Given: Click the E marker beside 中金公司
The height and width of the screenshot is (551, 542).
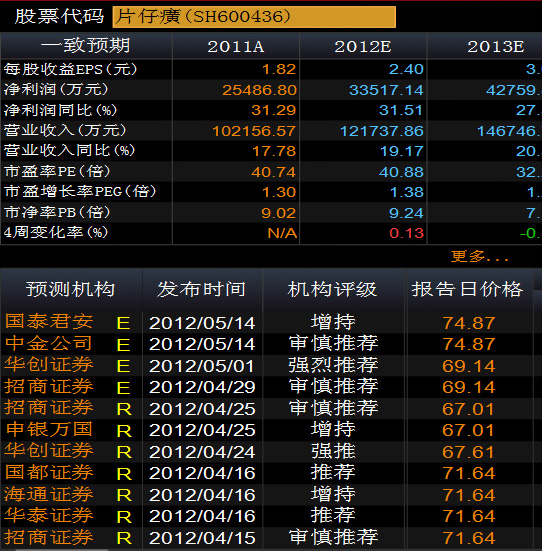Looking at the screenshot, I should (x=123, y=345).
